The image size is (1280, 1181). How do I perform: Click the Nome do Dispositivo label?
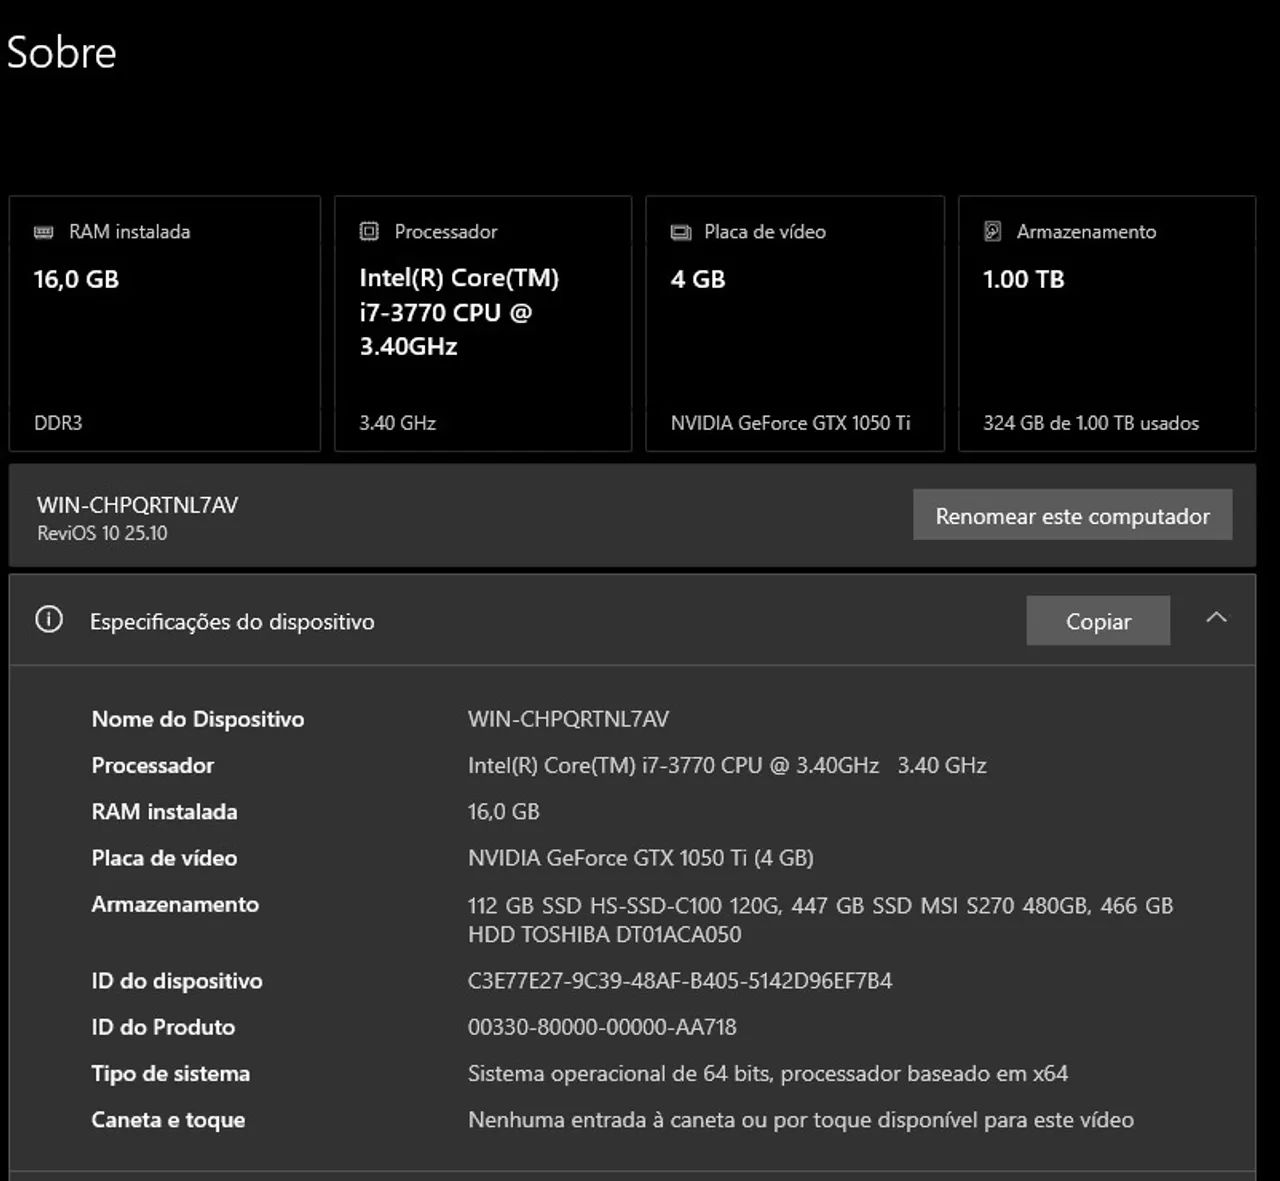tap(198, 719)
